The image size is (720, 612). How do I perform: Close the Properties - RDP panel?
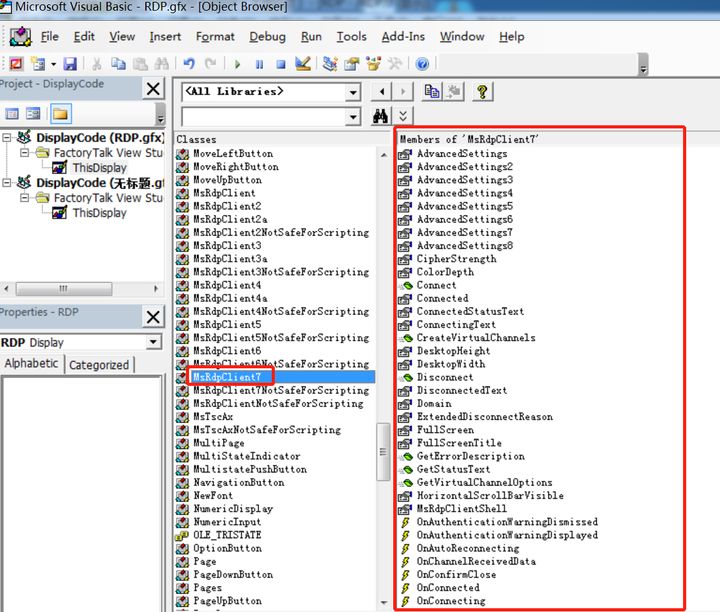153,317
